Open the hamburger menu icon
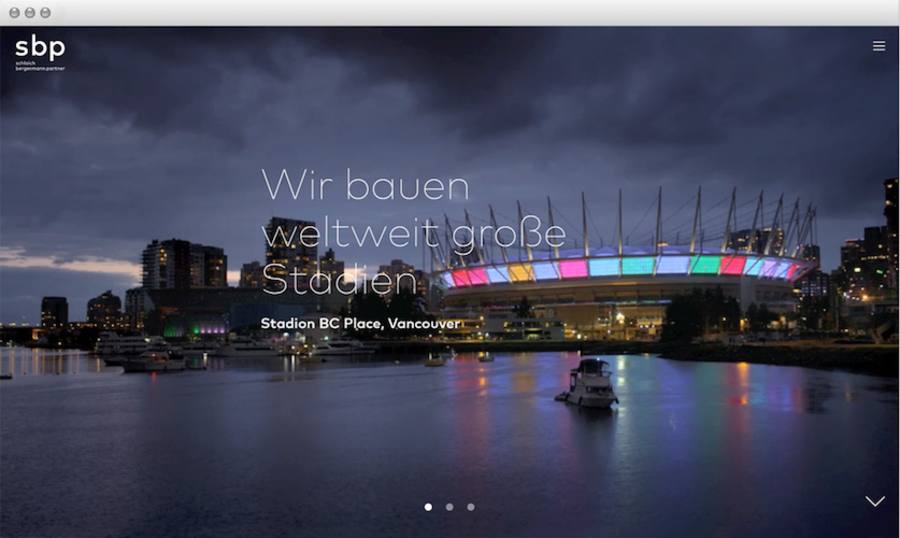Viewport: 900px width, 538px height. coord(879,46)
